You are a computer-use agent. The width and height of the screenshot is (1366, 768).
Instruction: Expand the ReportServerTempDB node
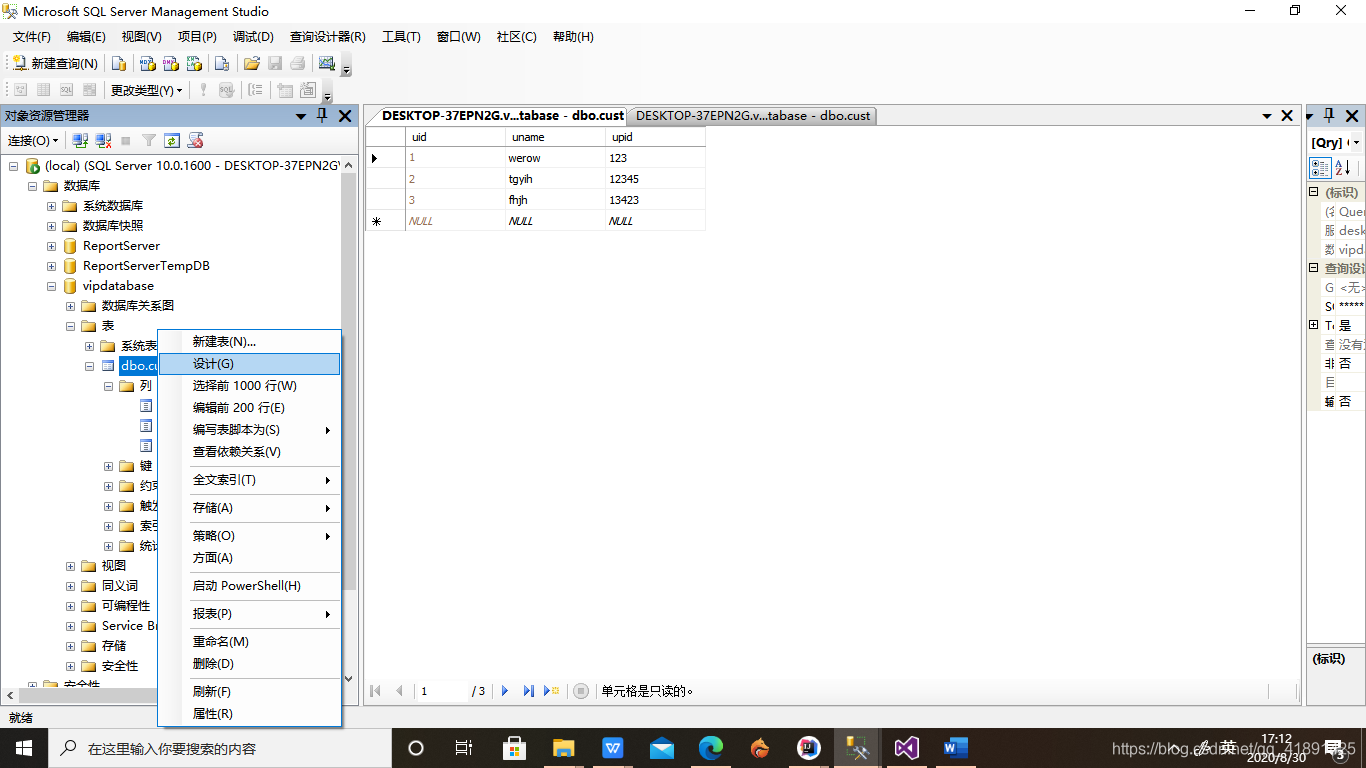52,266
